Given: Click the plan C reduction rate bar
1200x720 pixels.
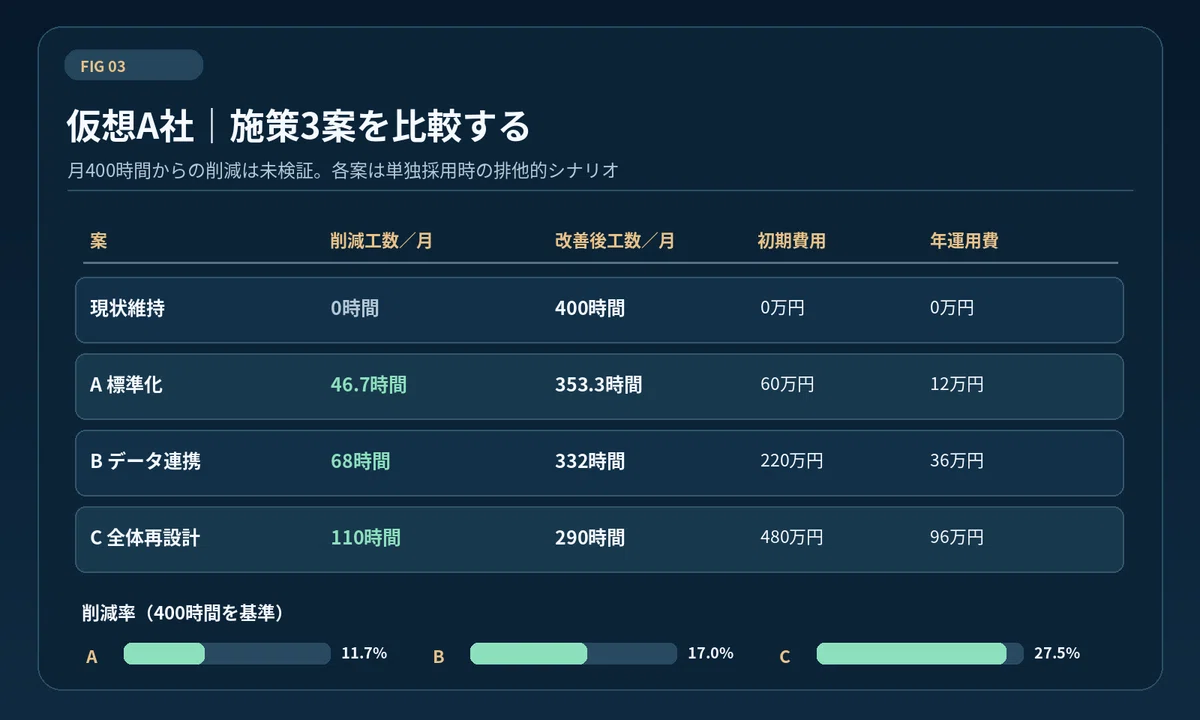Looking at the screenshot, I should click(x=920, y=654).
